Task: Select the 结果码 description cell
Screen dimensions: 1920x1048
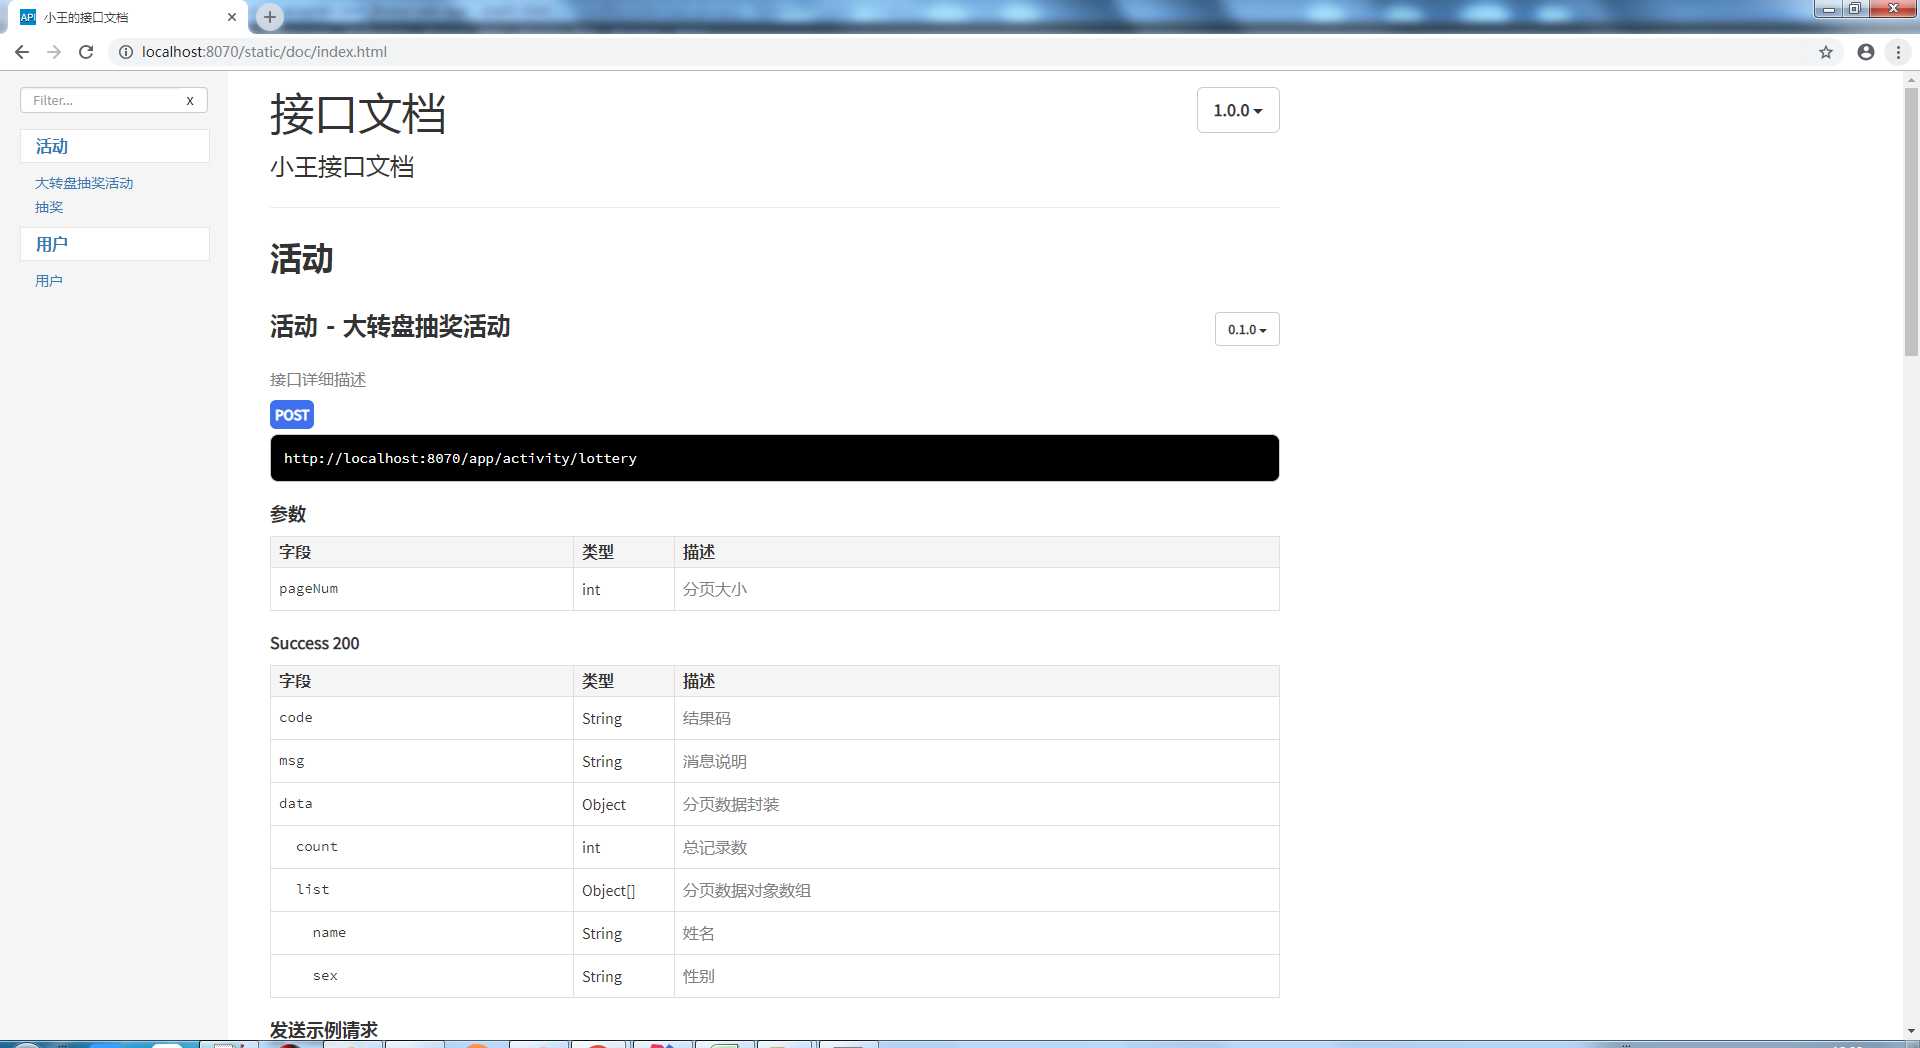Action: (x=976, y=718)
